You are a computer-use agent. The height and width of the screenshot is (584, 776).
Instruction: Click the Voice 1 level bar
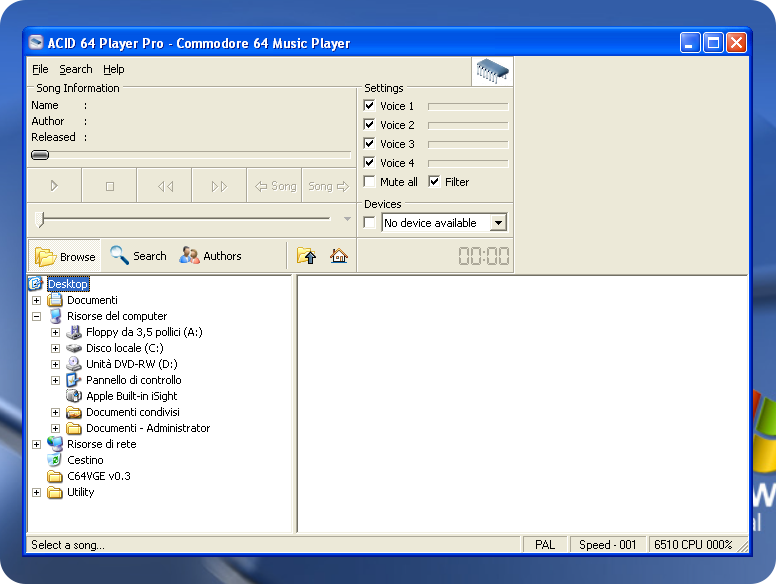(468, 106)
